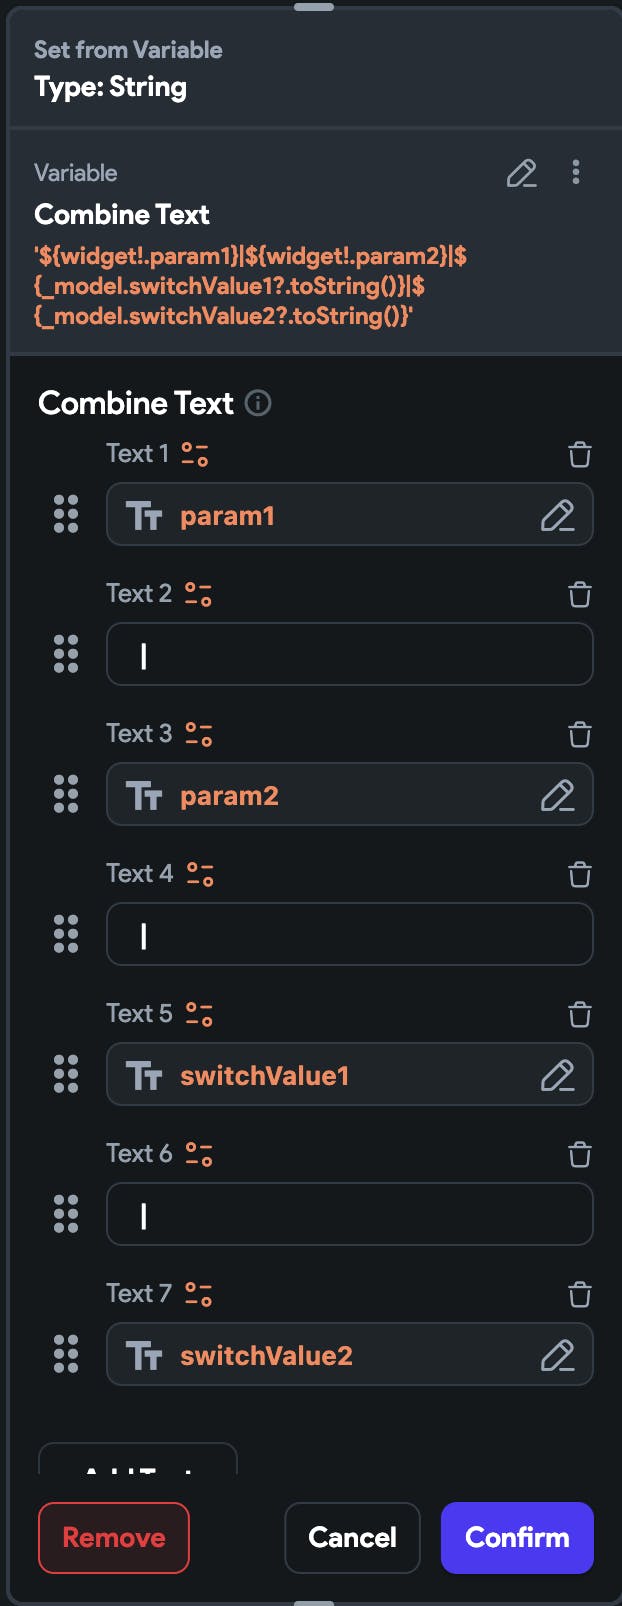The height and width of the screenshot is (1606, 622).
Task: Click the trash icon for Text 6
Action: pyautogui.click(x=580, y=1155)
